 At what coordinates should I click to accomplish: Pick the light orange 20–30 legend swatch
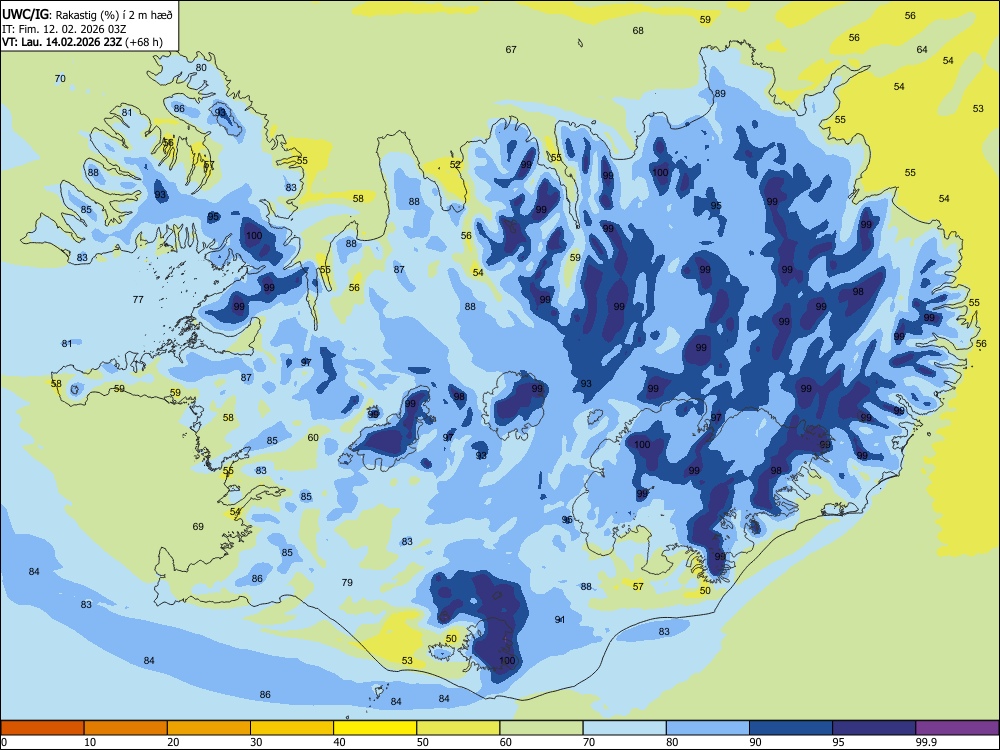209,728
